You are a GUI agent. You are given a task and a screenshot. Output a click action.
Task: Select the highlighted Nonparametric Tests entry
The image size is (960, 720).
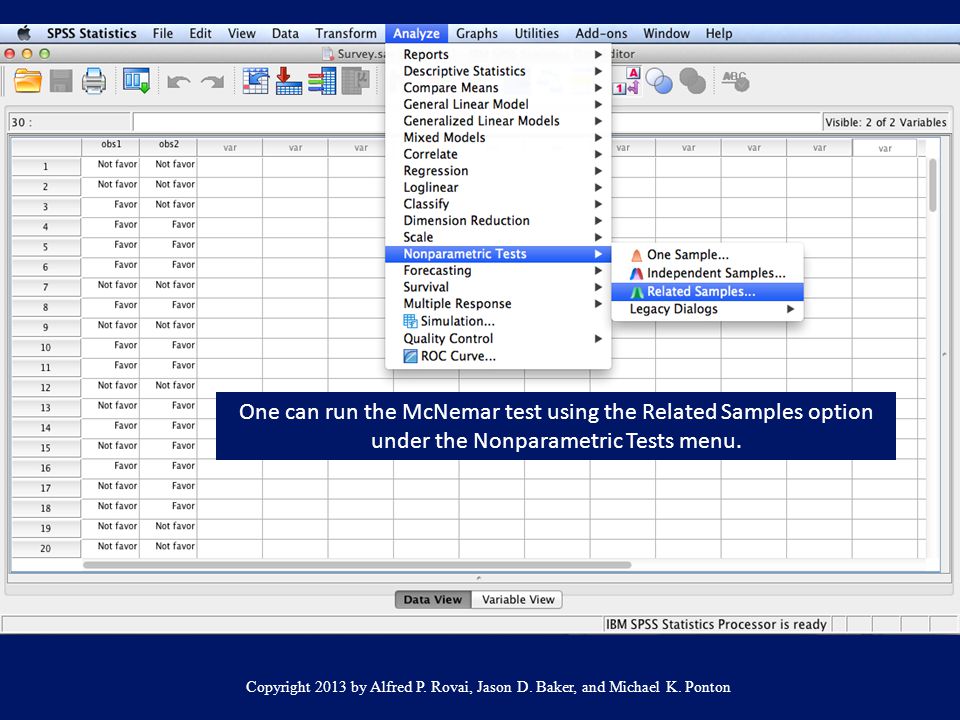[498, 253]
